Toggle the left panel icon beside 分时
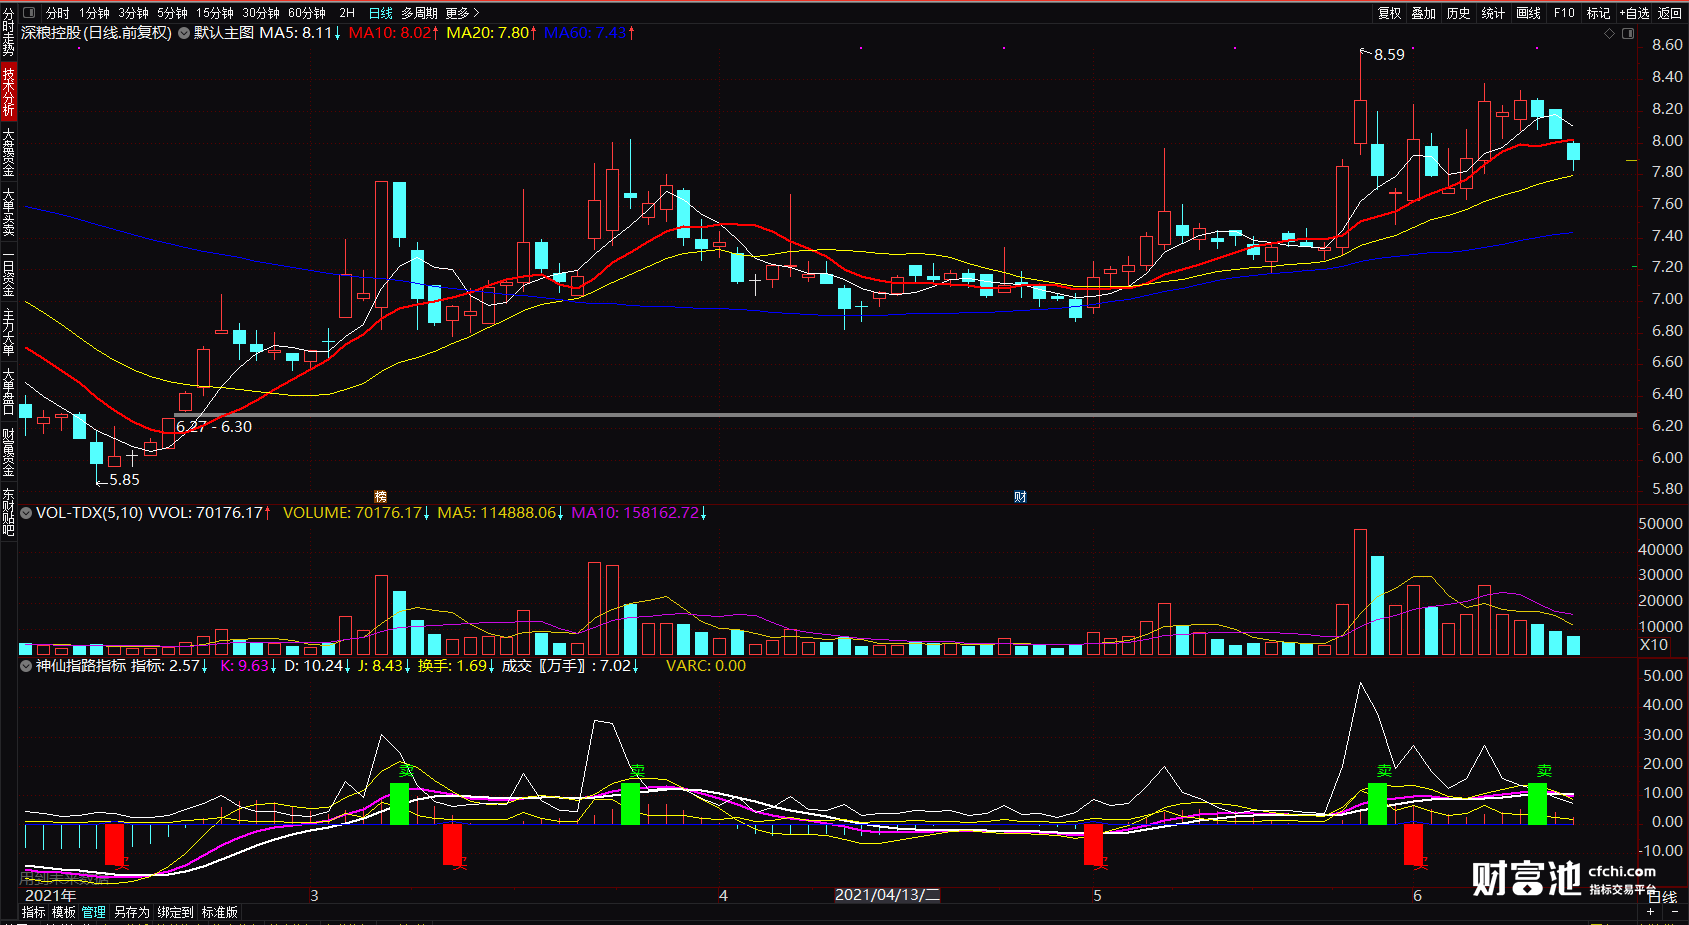1689x925 pixels. [x=28, y=13]
